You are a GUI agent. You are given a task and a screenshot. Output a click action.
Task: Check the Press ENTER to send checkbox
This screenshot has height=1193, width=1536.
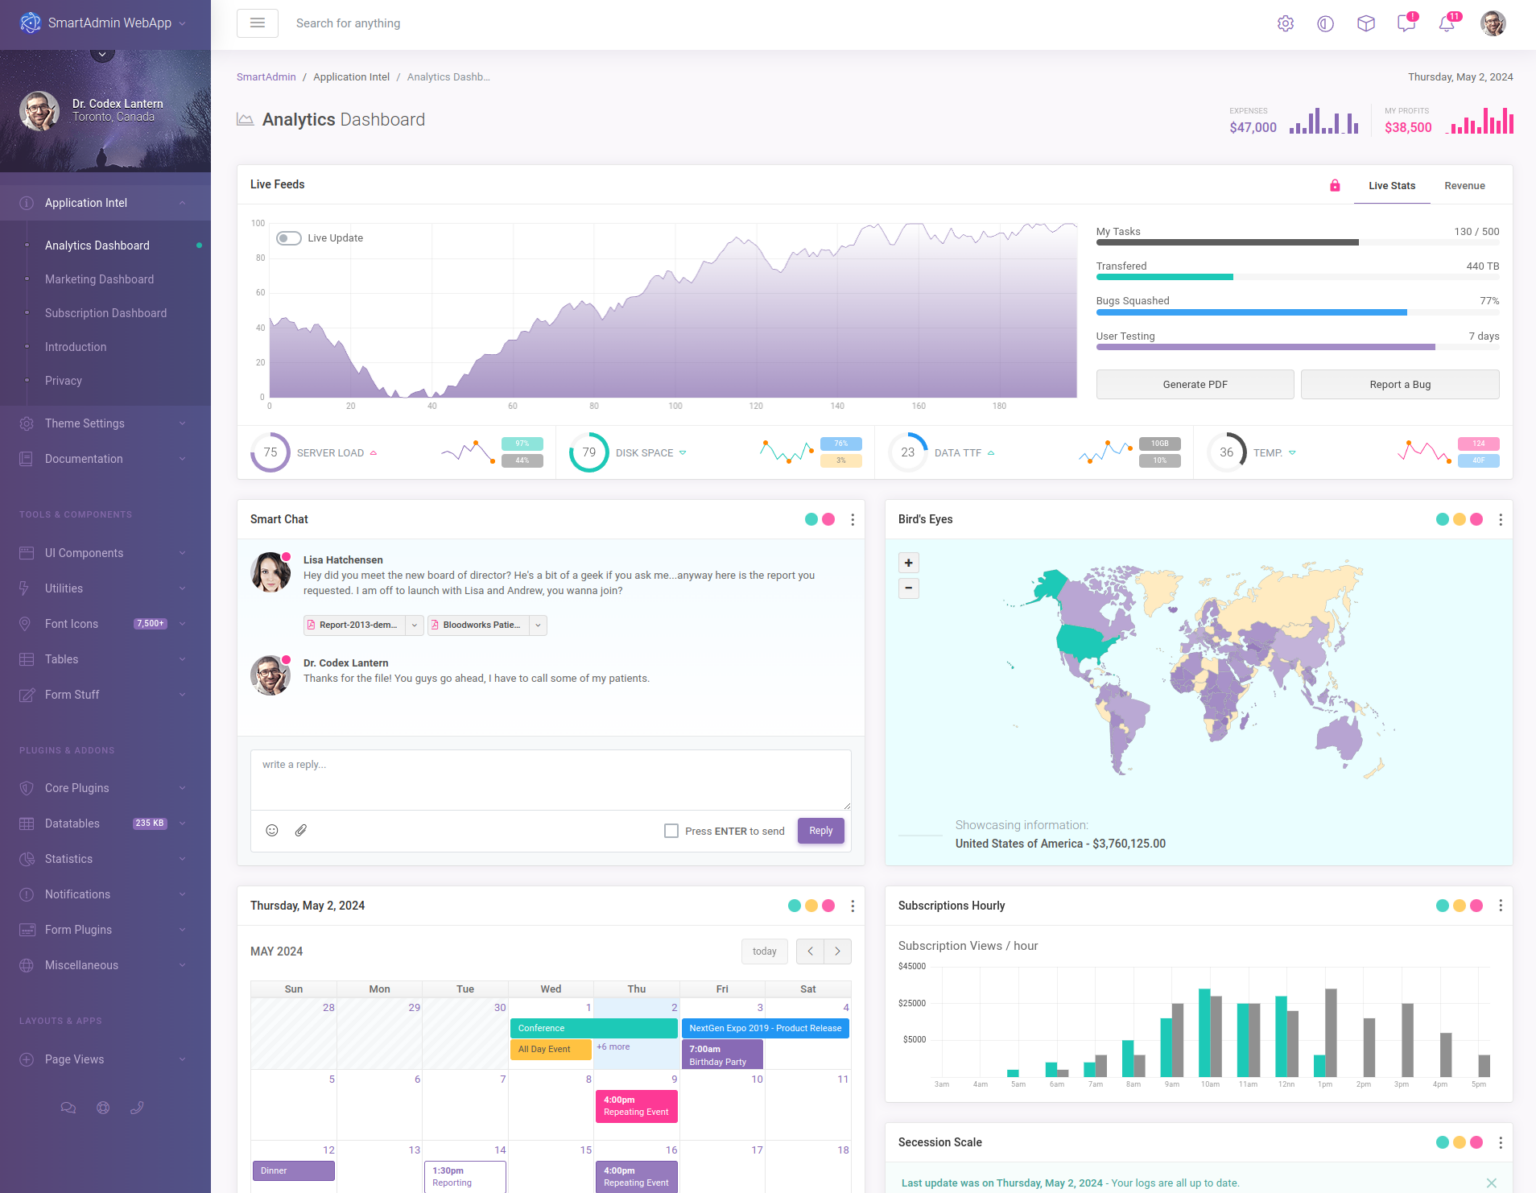coord(671,830)
